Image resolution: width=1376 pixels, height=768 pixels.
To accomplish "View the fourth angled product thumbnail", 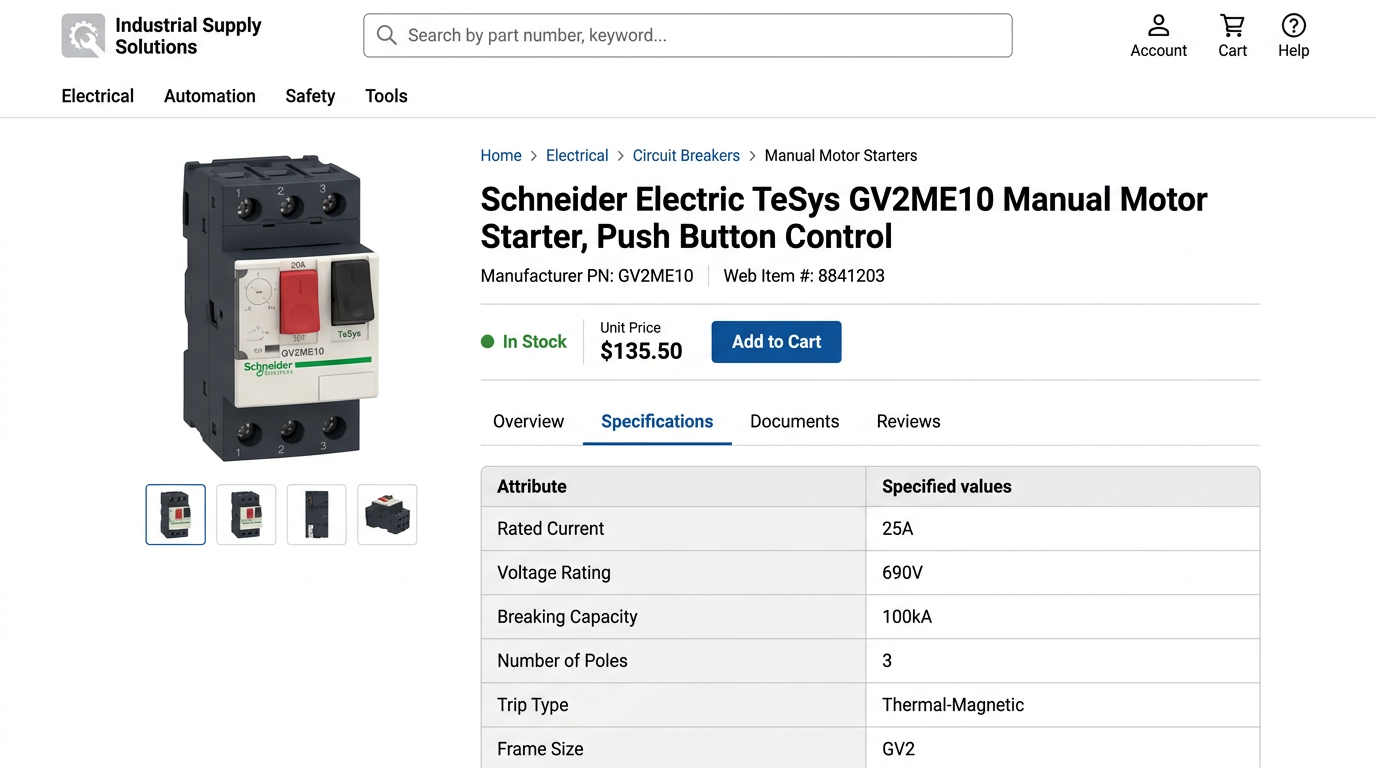I will click(387, 515).
